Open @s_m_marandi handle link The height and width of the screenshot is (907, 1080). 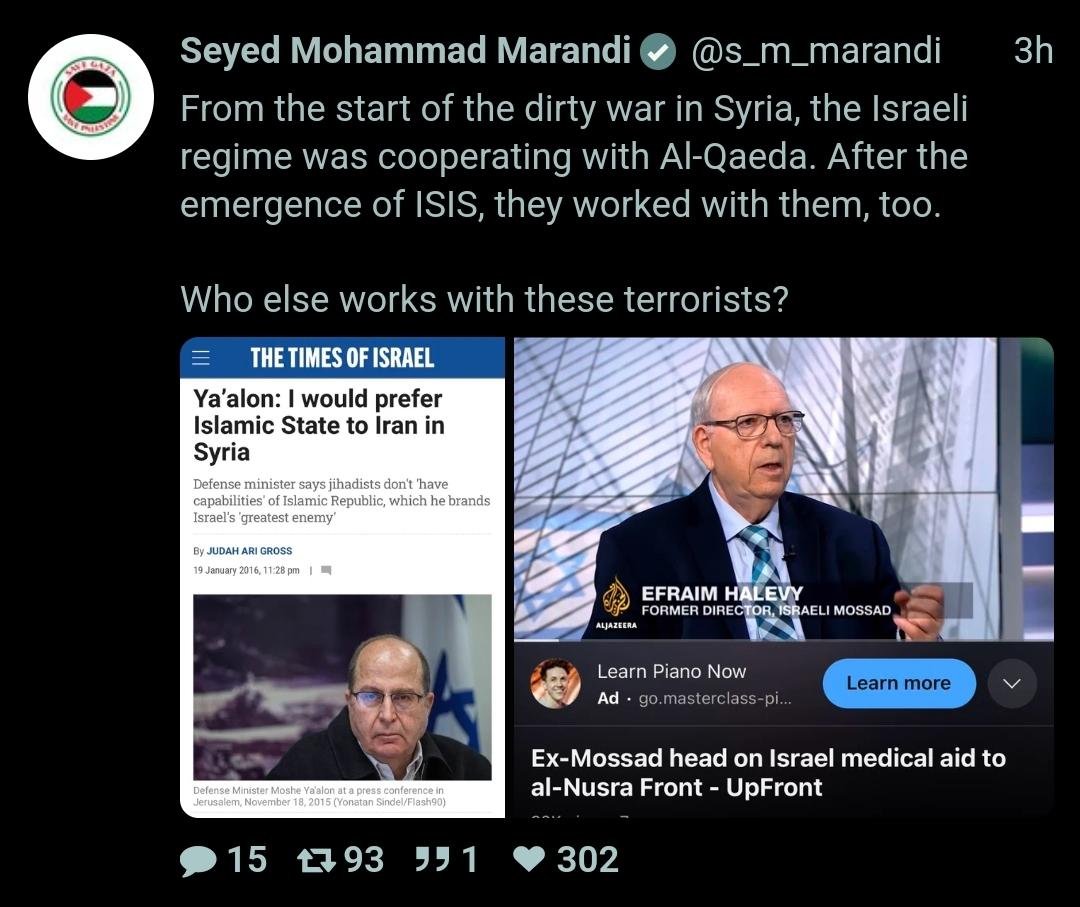(x=816, y=51)
